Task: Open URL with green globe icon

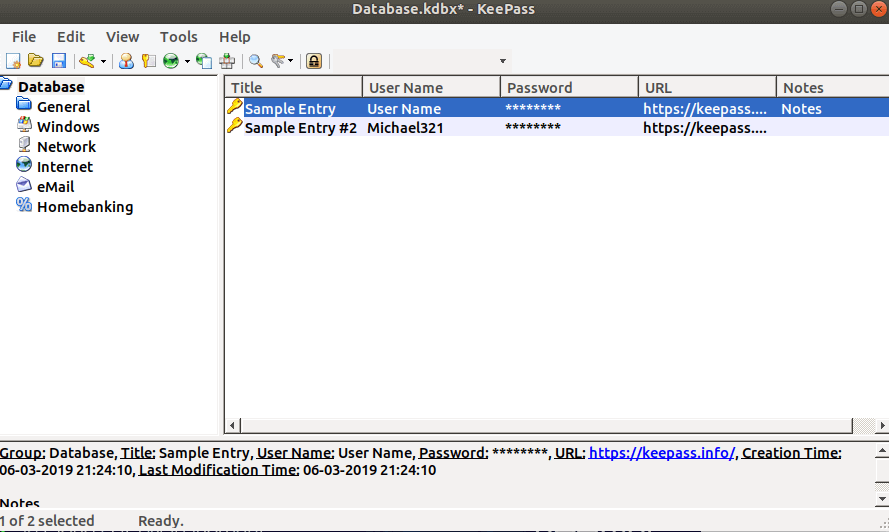Action: click(x=171, y=61)
